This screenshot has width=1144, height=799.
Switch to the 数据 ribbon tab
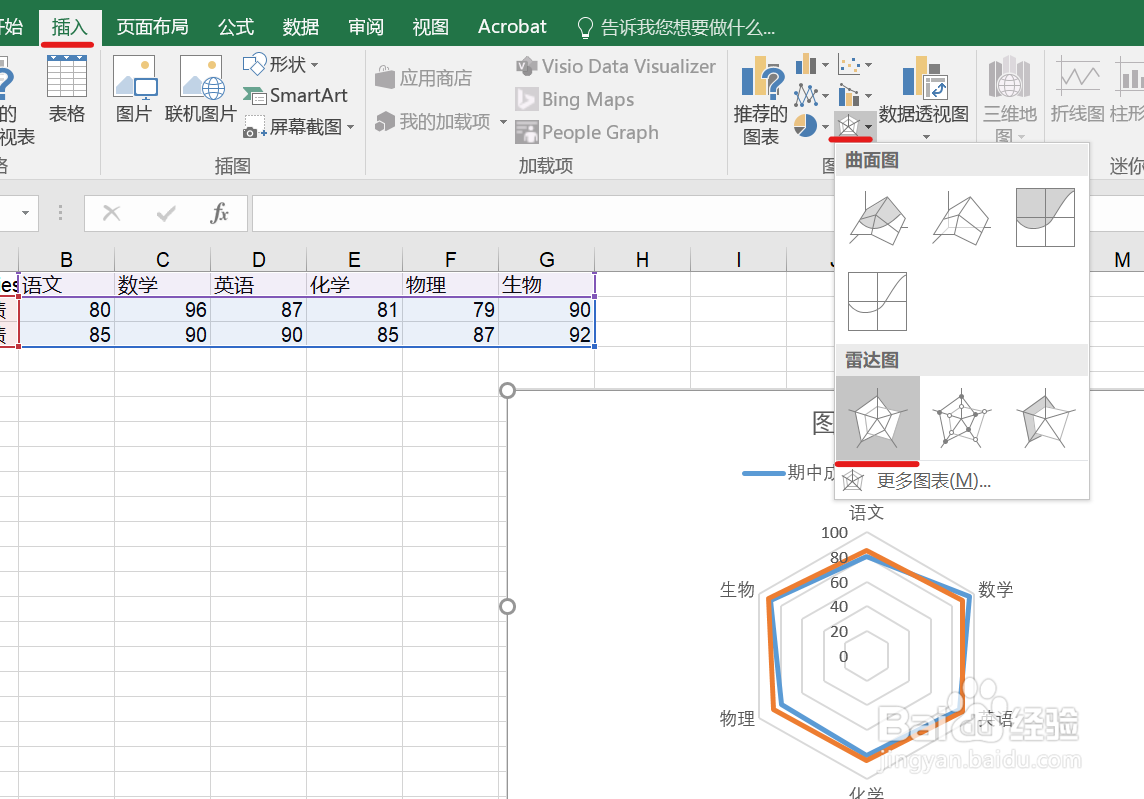299,27
